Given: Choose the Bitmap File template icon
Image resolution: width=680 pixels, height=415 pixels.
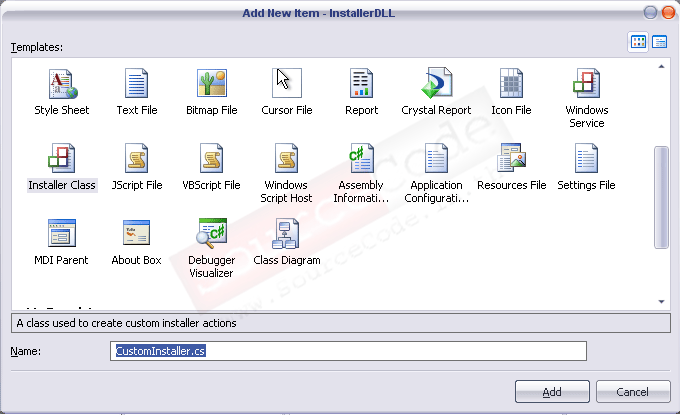Looking at the screenshot, I should click(212, 83).
